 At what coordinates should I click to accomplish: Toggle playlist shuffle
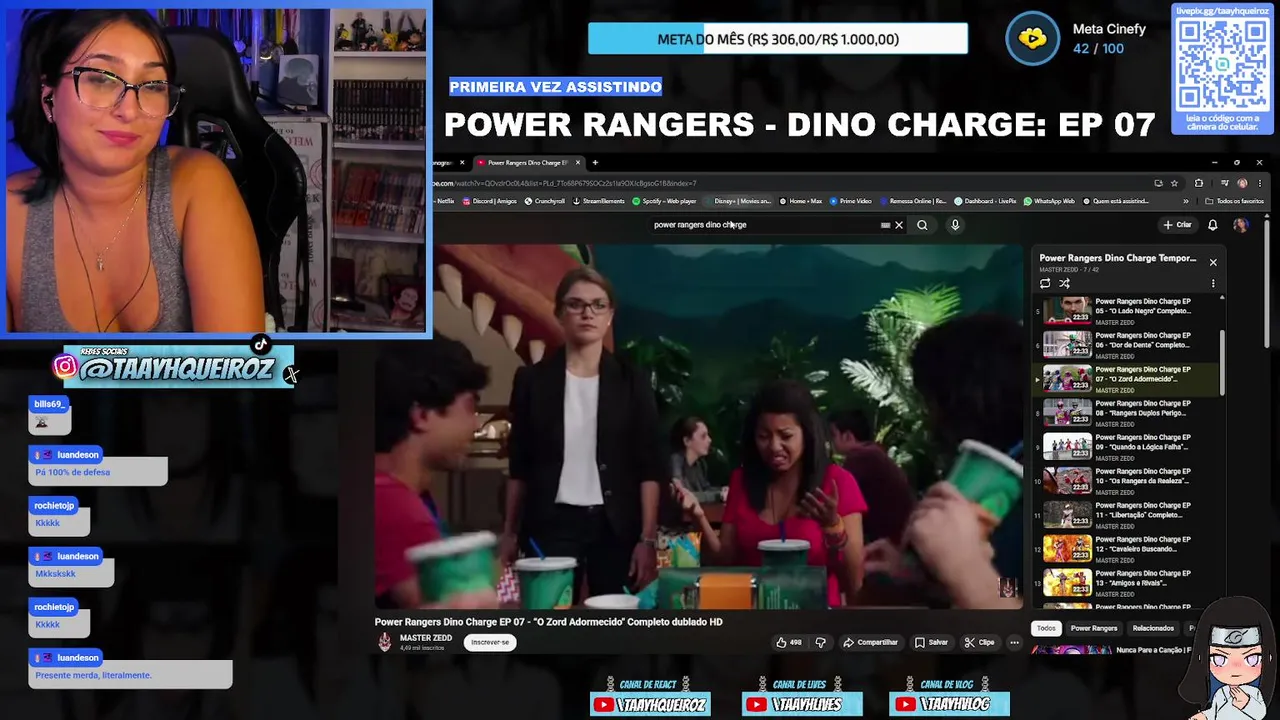tap(1064, 283)
